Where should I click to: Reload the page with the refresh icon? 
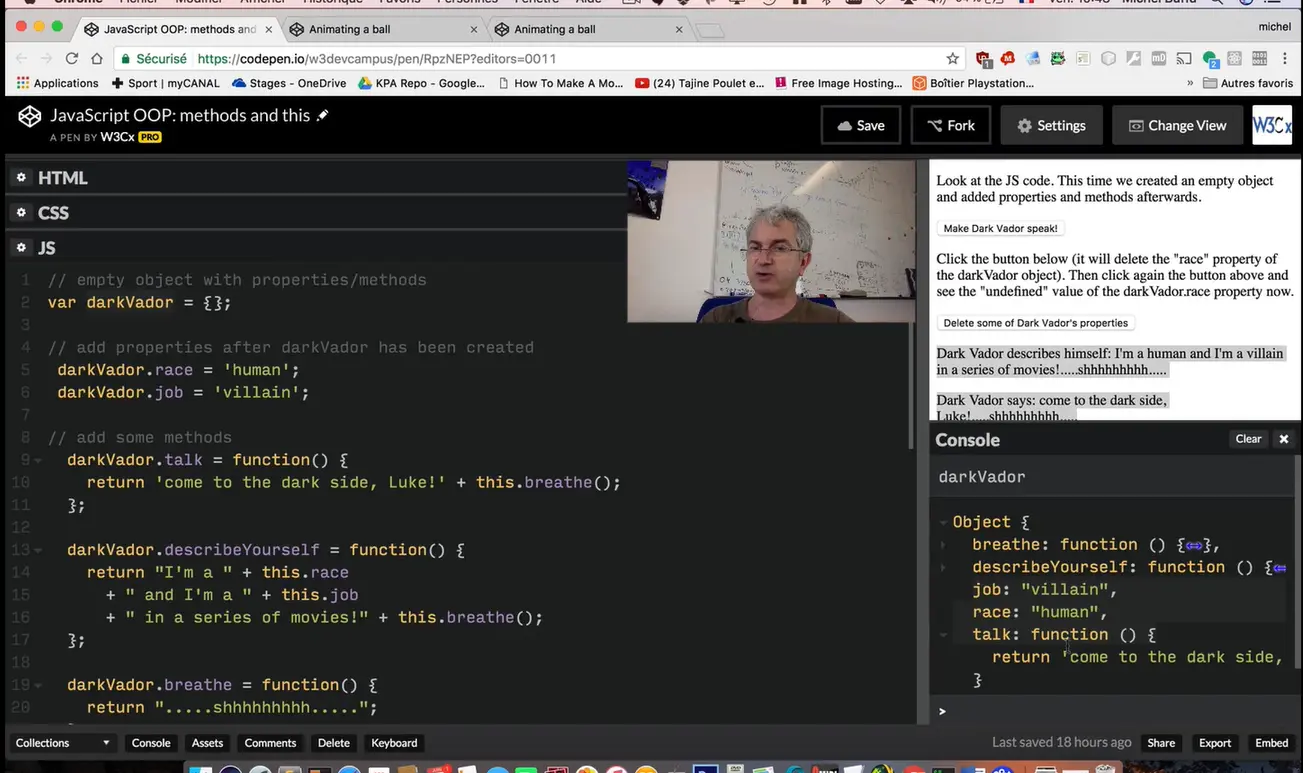[72, 58]
